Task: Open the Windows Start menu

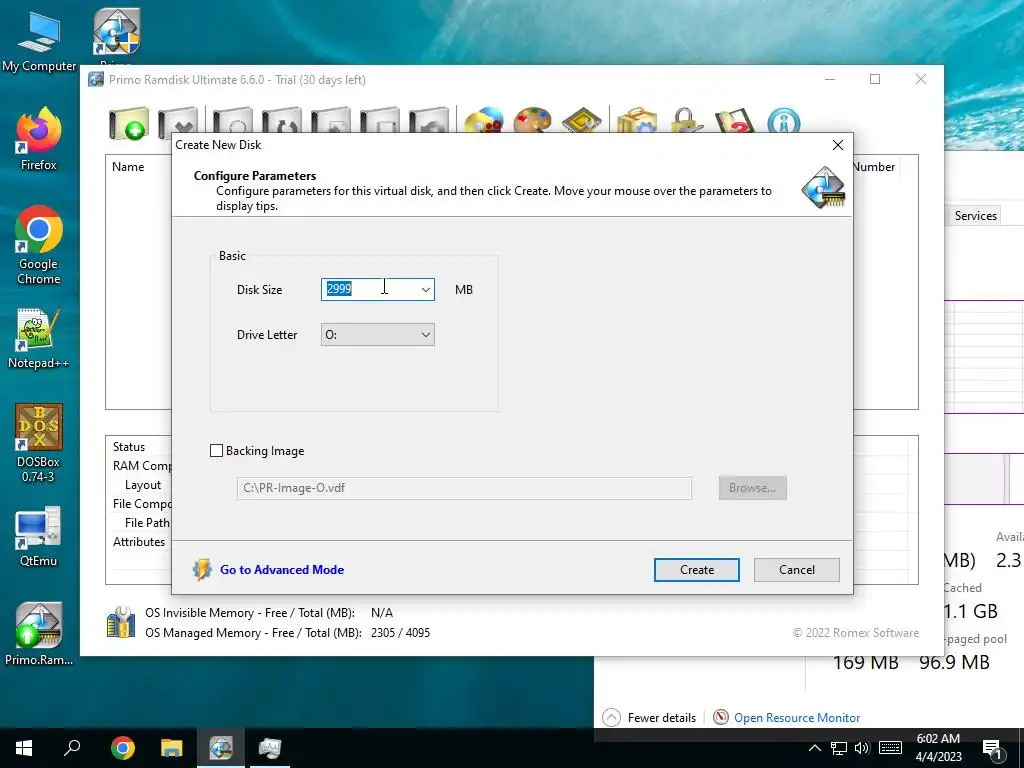Action: click(24, 748)
